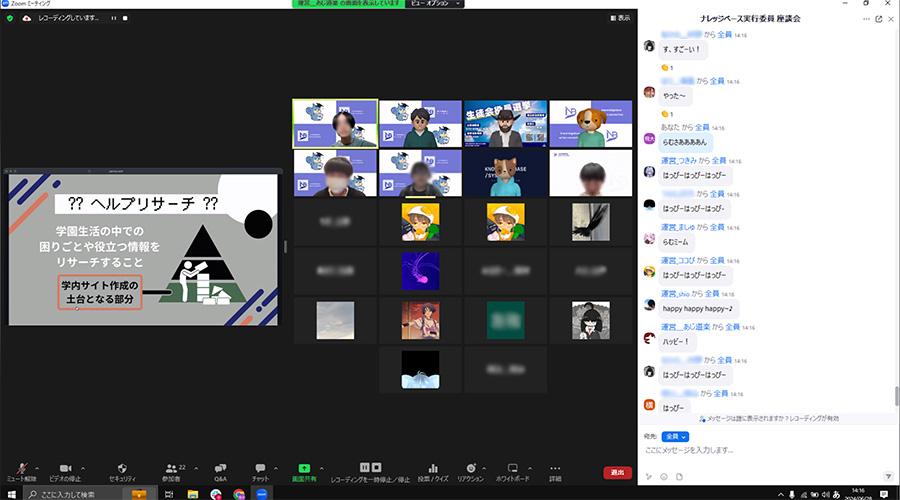Click the red Leave (退出) button
The height and width of the screenshot is (500, 900).
click(x=617, y=472)
